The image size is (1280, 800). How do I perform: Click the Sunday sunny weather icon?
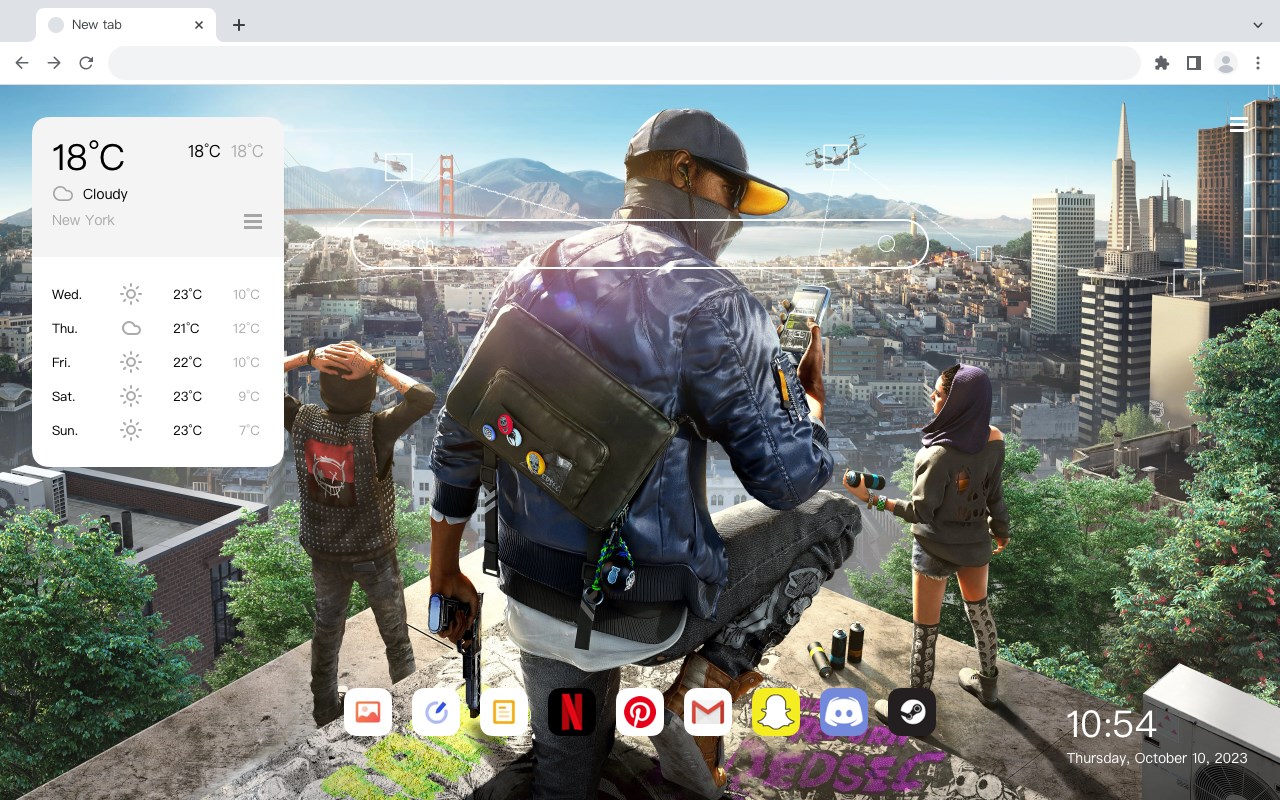[x=131, y=430]
